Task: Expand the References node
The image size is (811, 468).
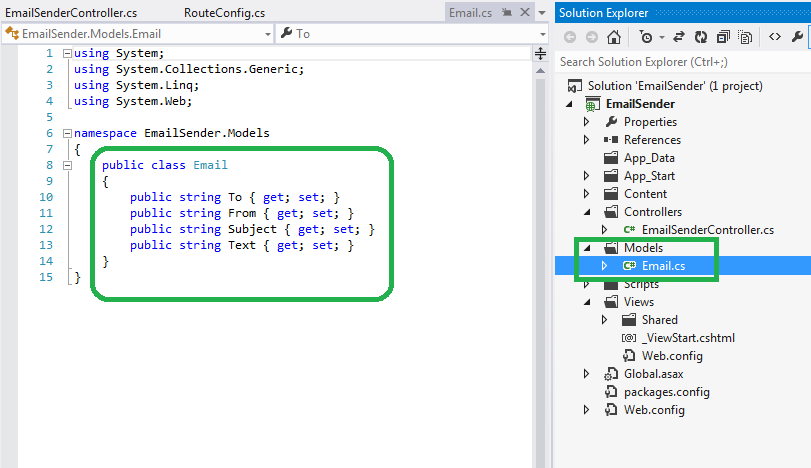Action: 587,140
